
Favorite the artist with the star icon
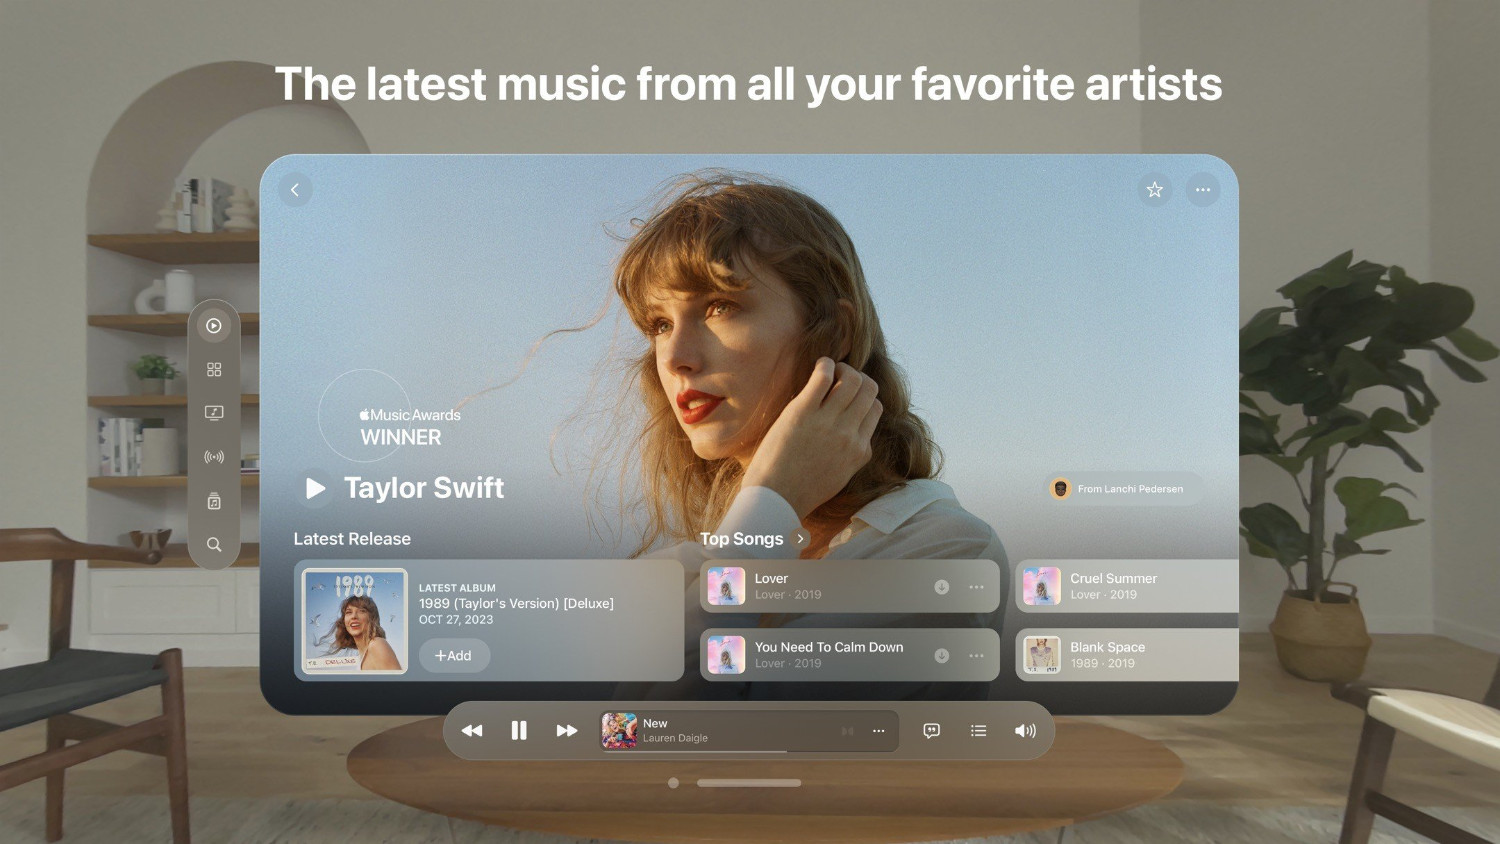tap(1155, 190)
